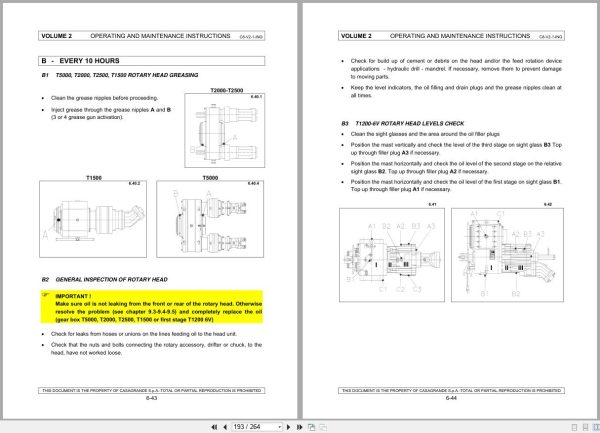Screen dimensions: 600x433
Task: Click the T2000-T2500 rotary head diagram
Action: (x=225, y=130)
